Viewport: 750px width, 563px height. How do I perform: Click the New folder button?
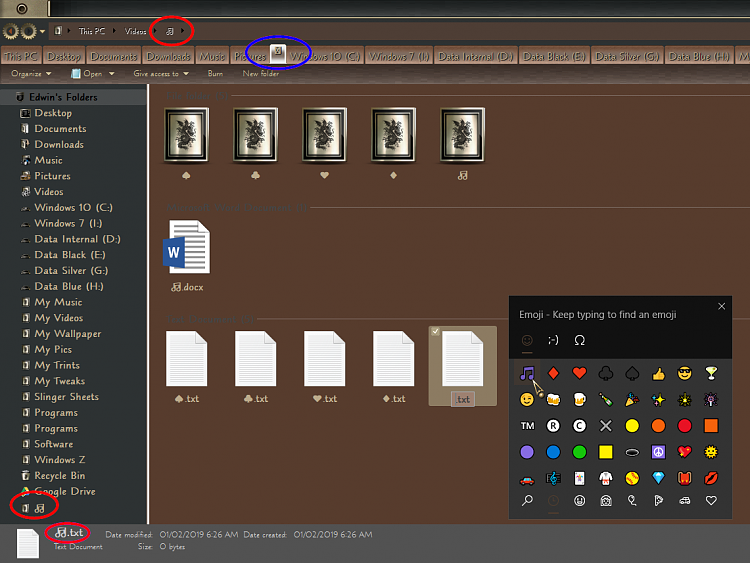point(261,74)
